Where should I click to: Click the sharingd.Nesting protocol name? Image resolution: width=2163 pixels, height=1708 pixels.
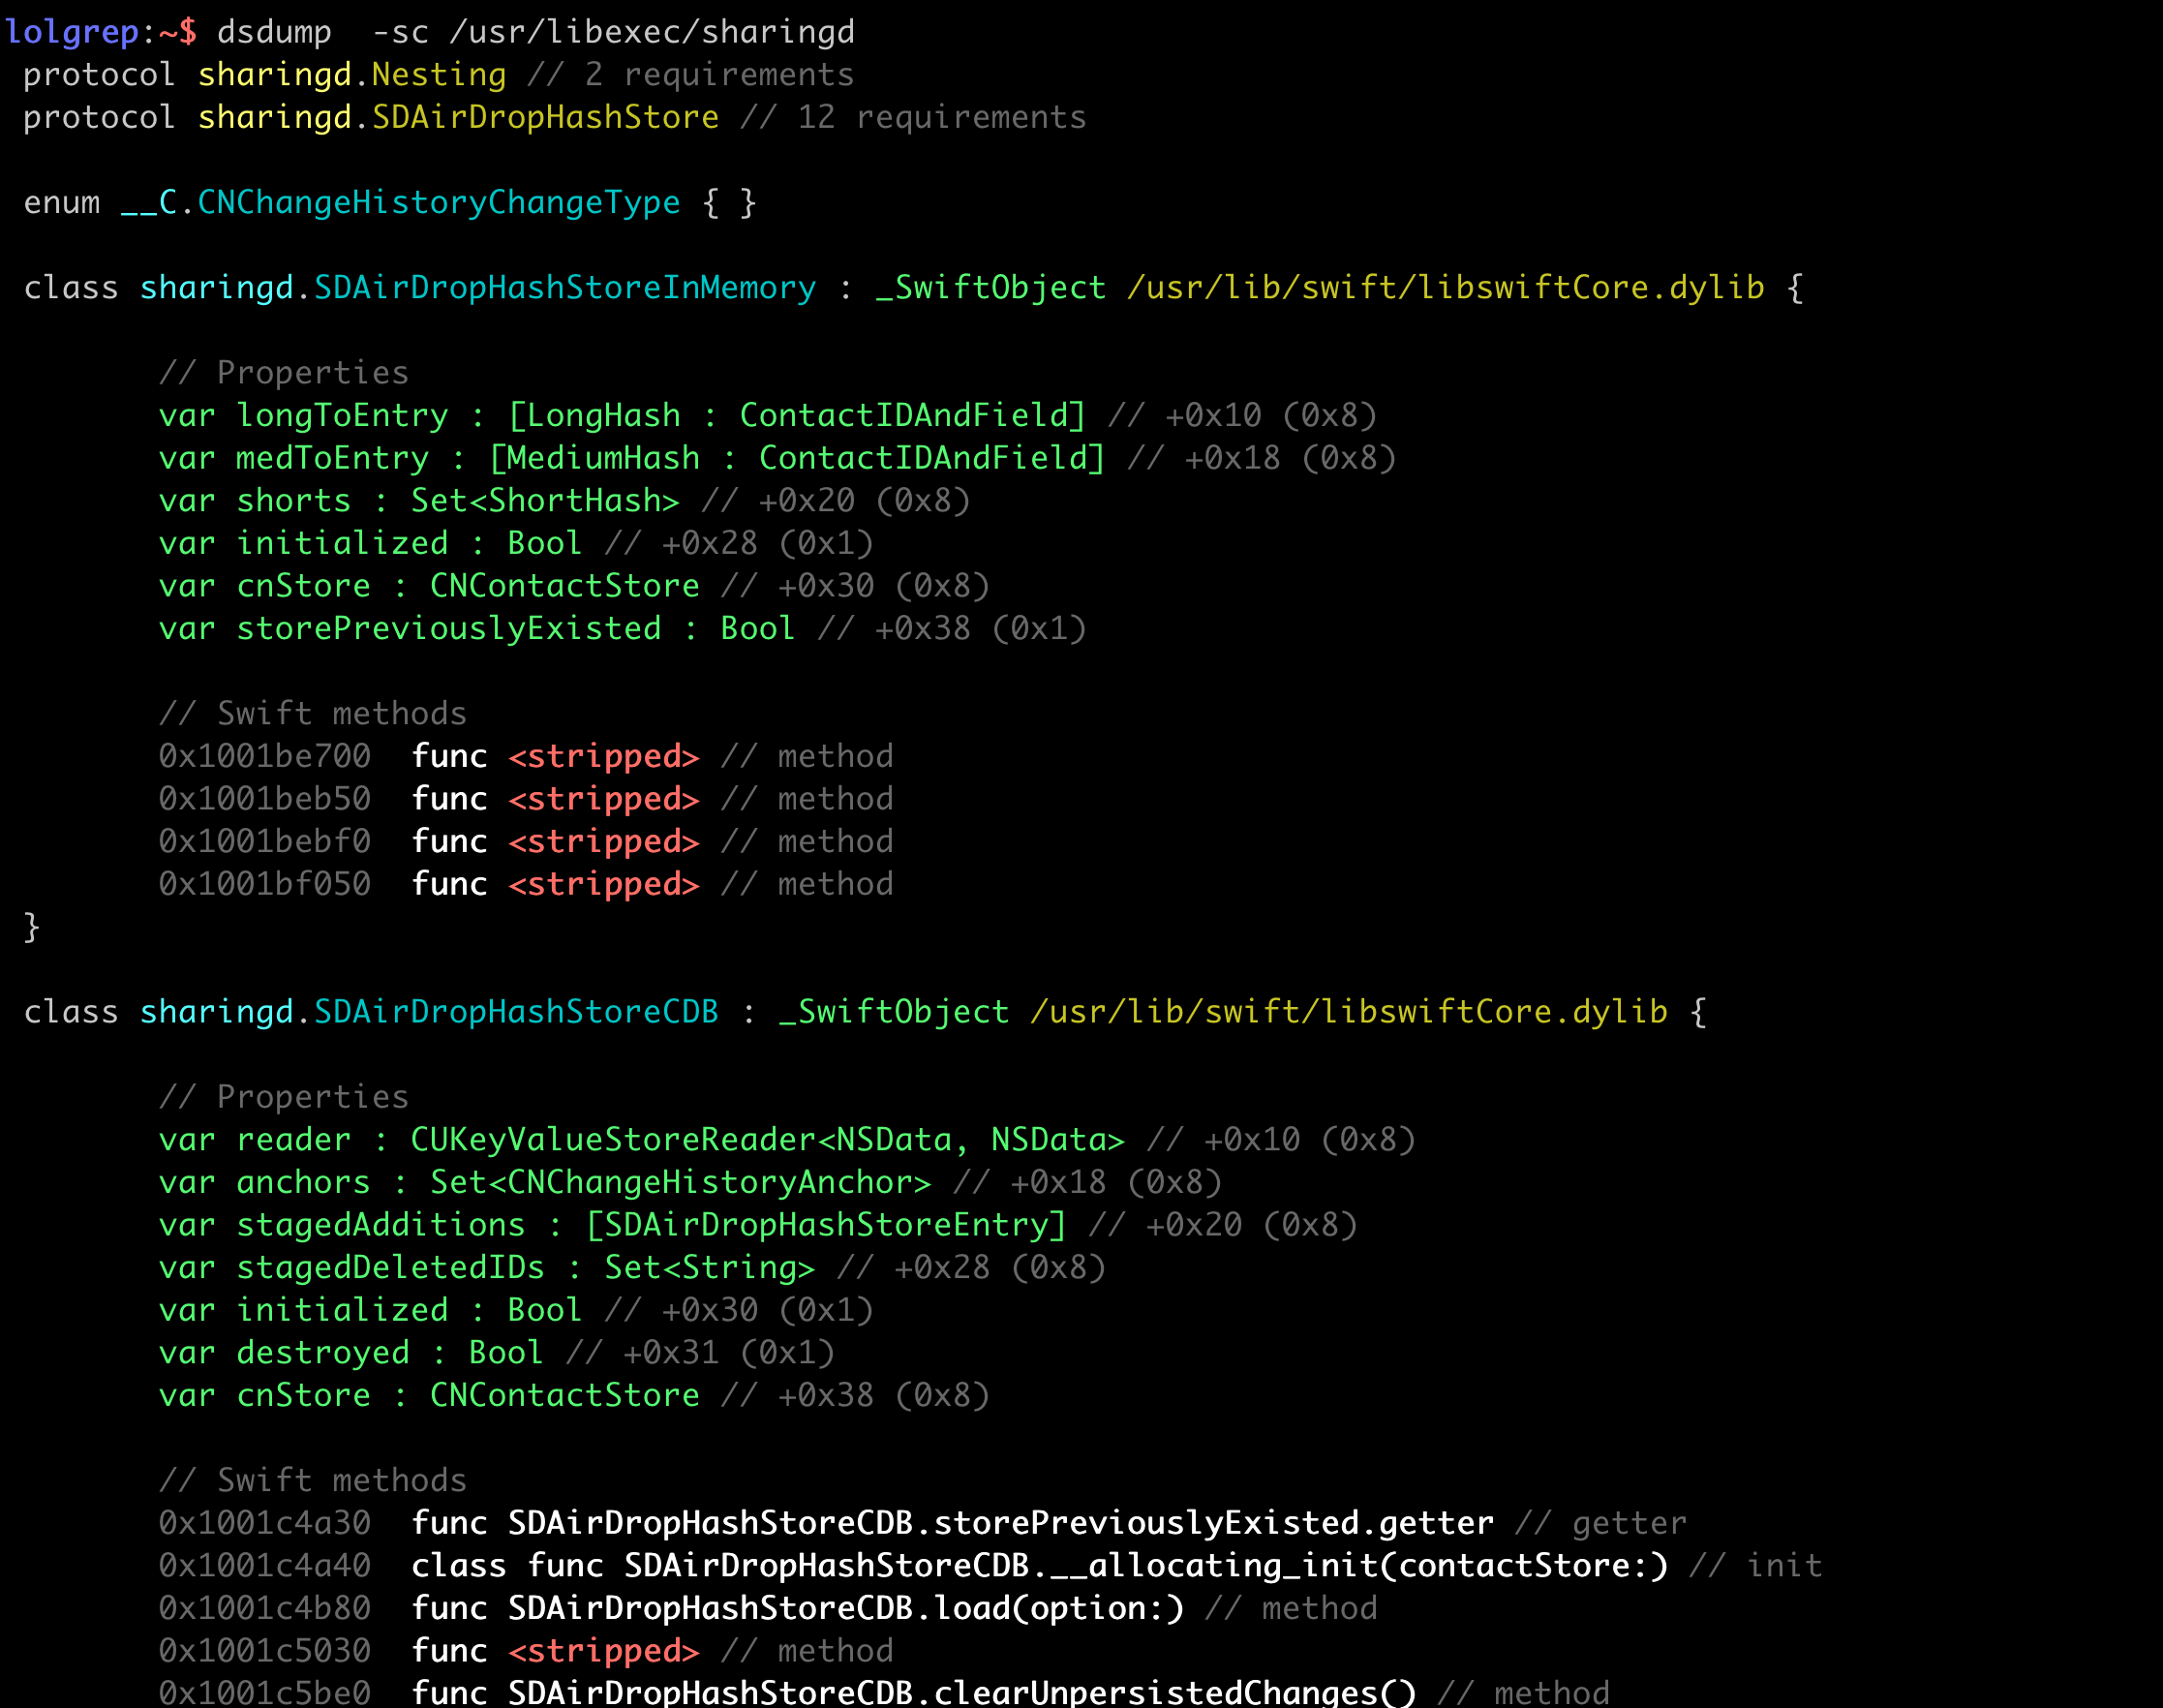point(352,75)
